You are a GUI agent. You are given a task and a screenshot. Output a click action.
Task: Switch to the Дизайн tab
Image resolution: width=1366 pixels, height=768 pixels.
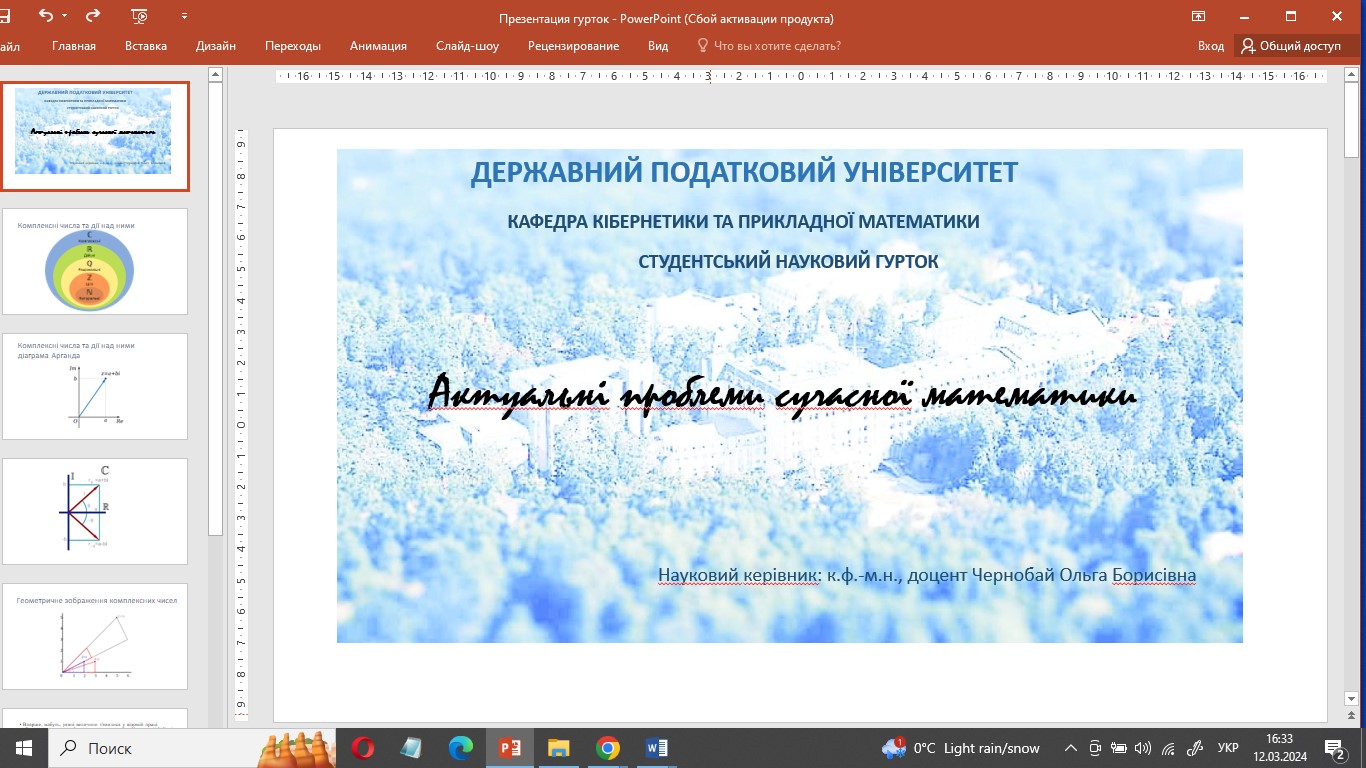216,46
